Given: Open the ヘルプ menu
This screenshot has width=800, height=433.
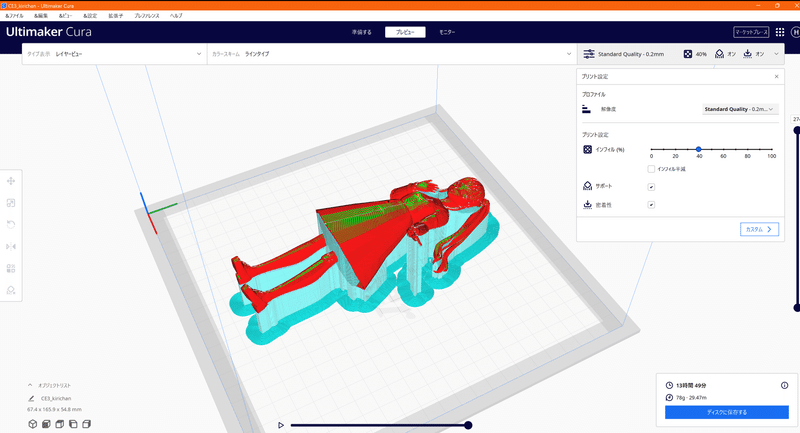Looking at the screenshot, I should click(x=176, y=16).
